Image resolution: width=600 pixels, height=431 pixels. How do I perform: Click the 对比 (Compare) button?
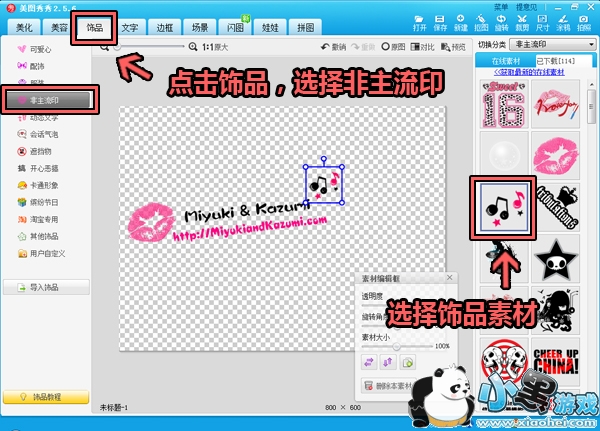pos(423,47)
